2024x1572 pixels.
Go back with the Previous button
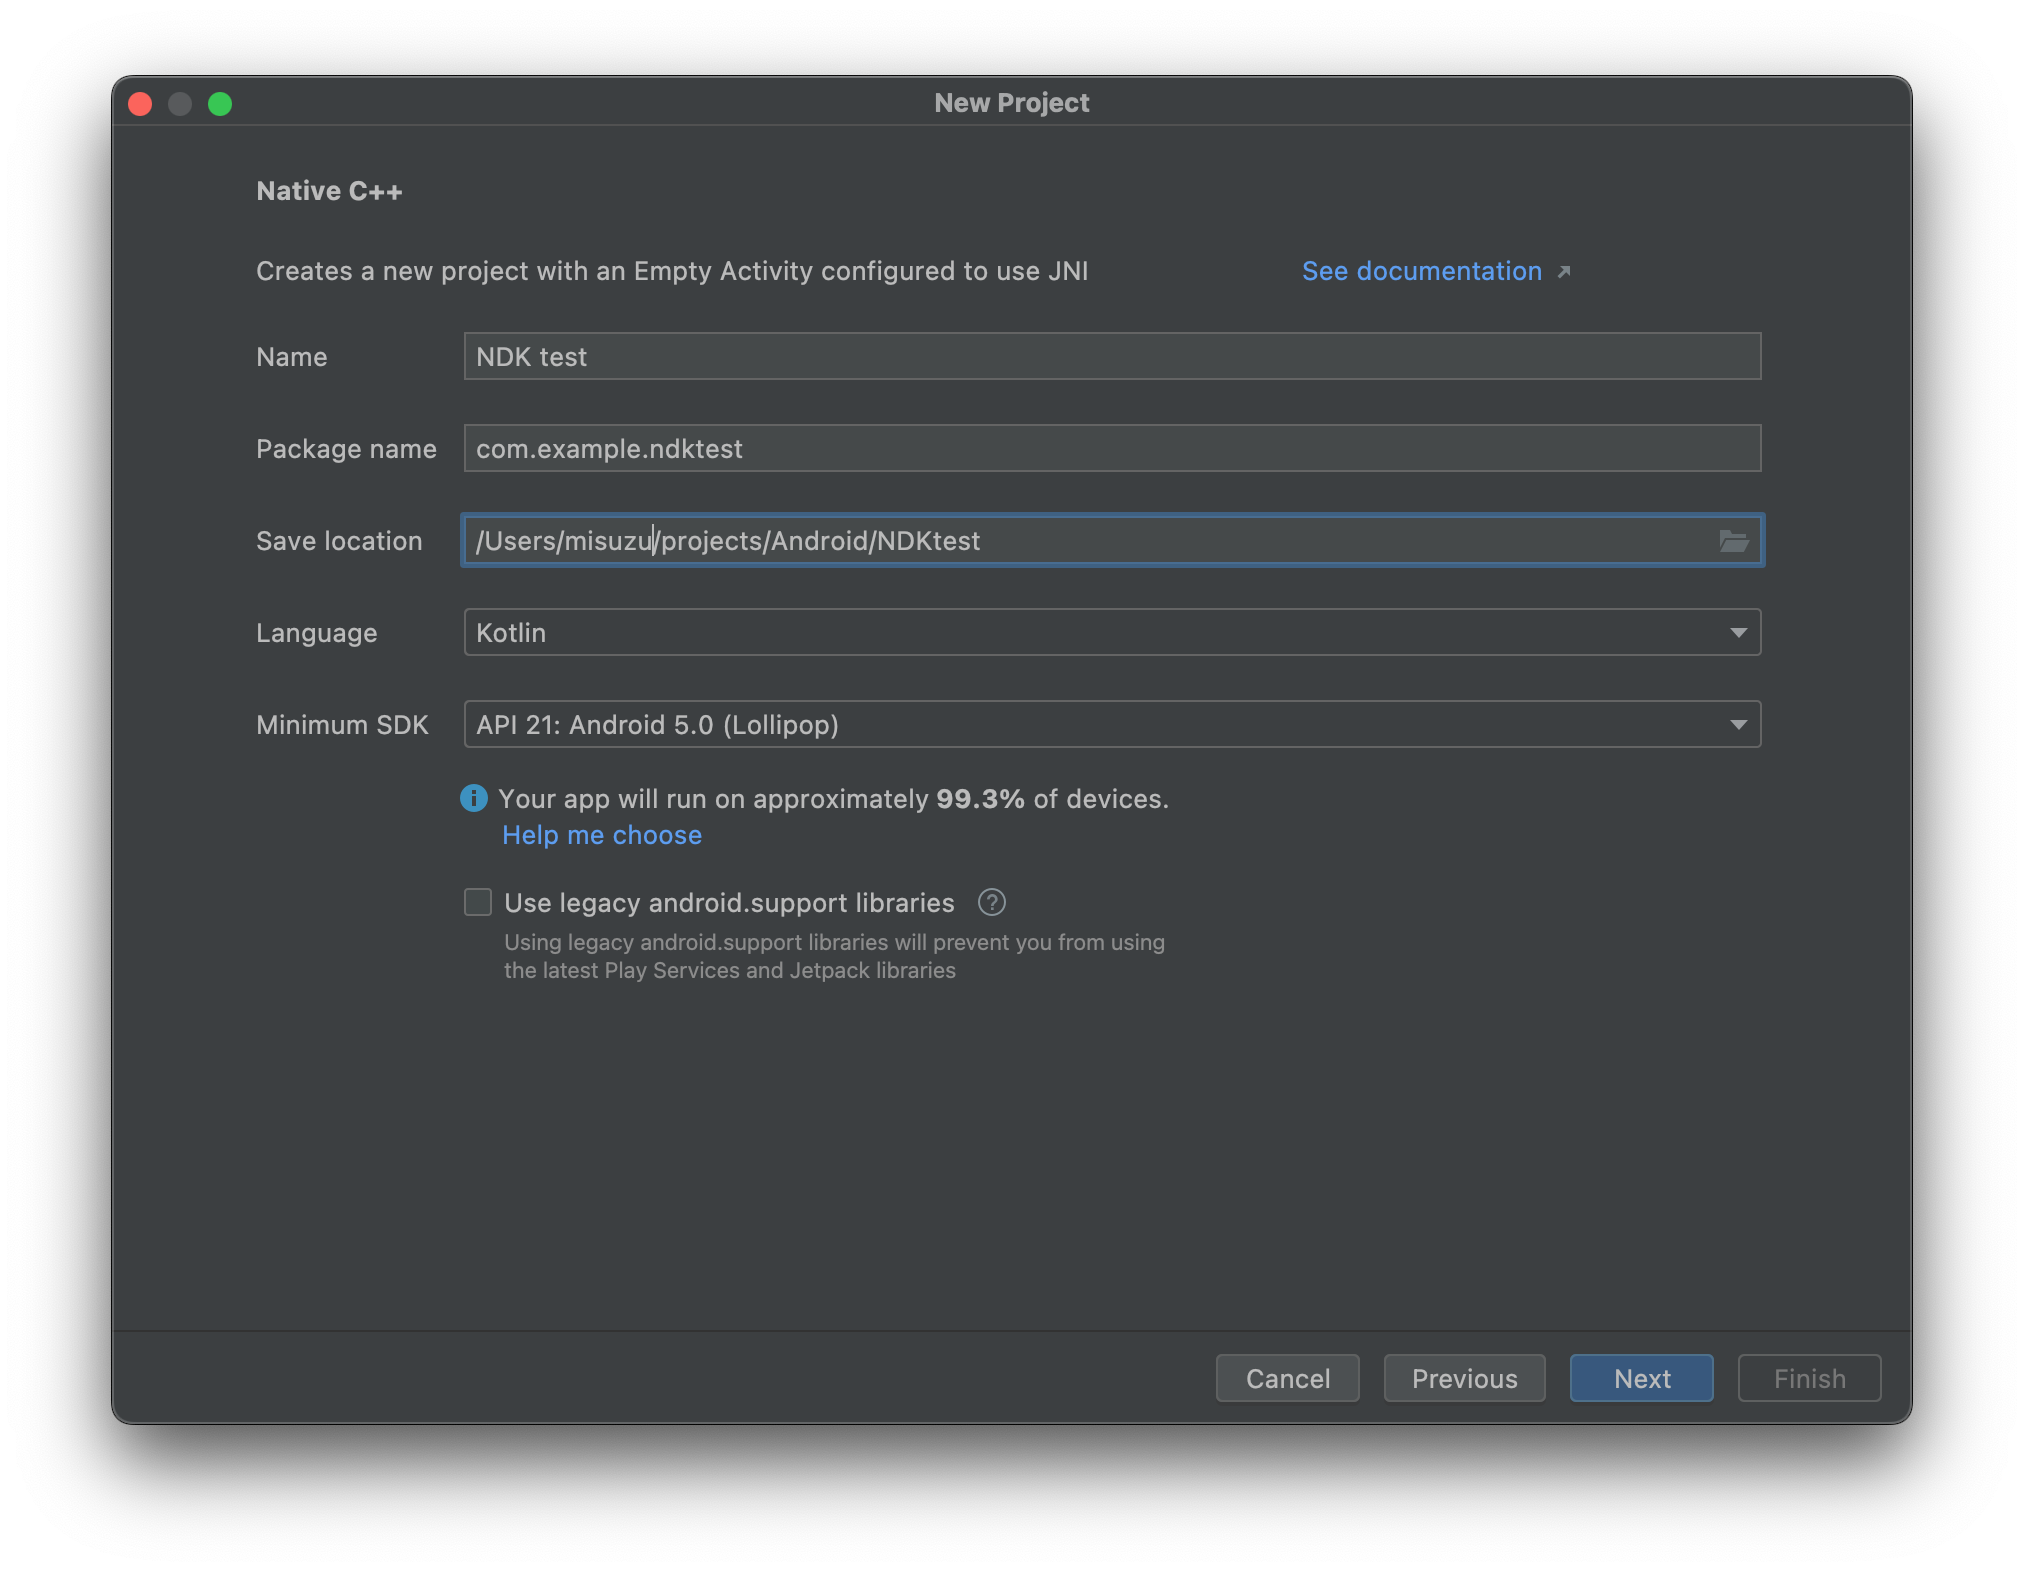pos(1464,1379)
